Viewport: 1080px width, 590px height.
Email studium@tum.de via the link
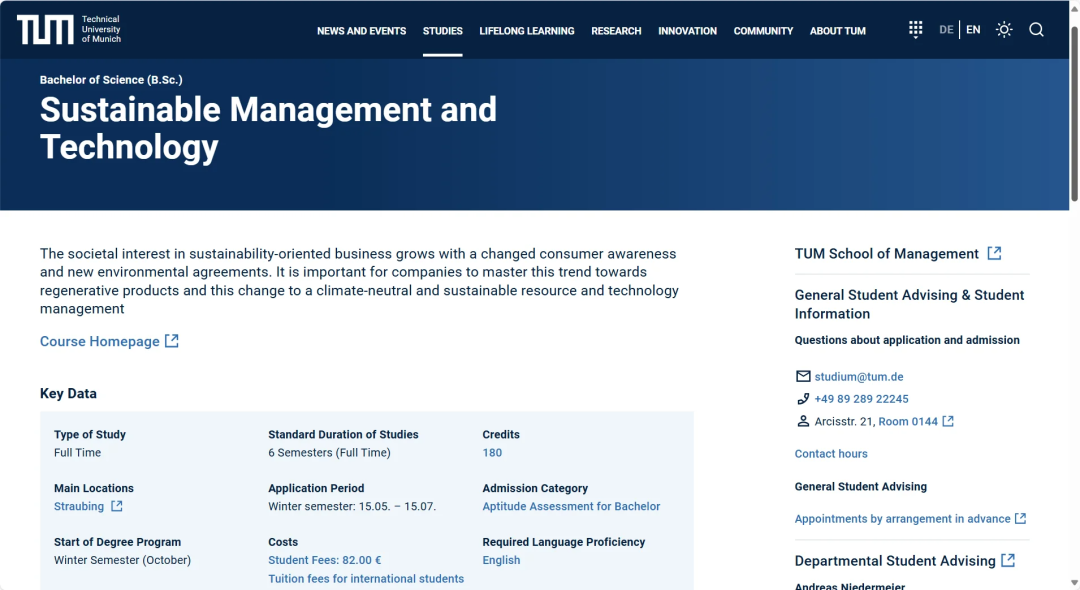(x=859, y=377)
